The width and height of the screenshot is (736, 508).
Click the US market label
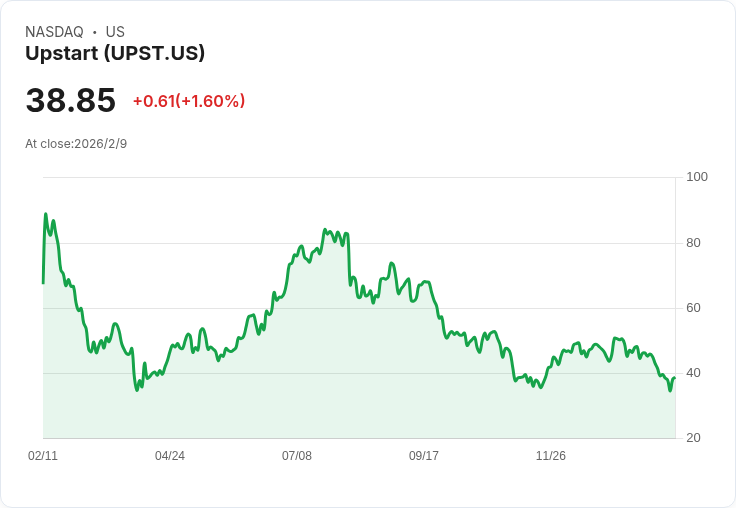click(x=115, y=32)
